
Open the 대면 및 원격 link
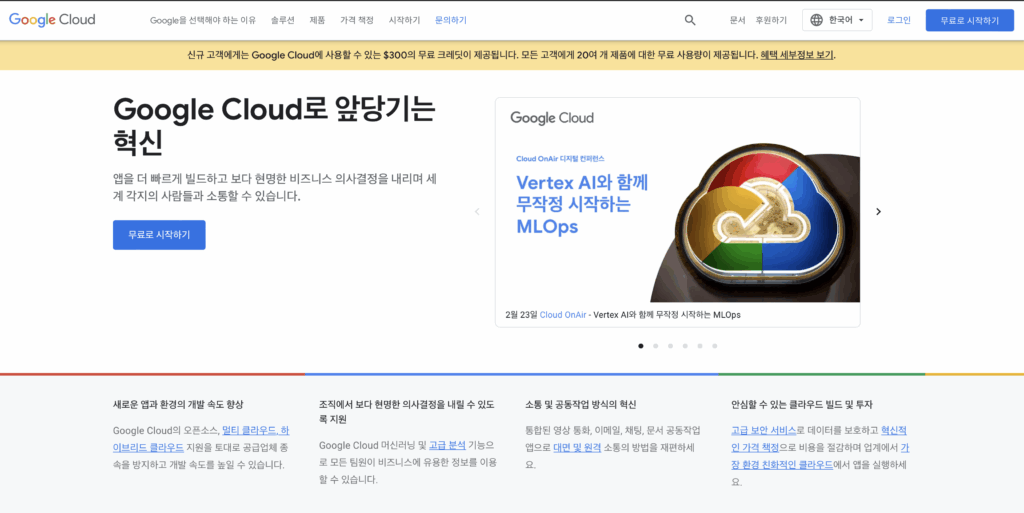[x=577, y=448]
